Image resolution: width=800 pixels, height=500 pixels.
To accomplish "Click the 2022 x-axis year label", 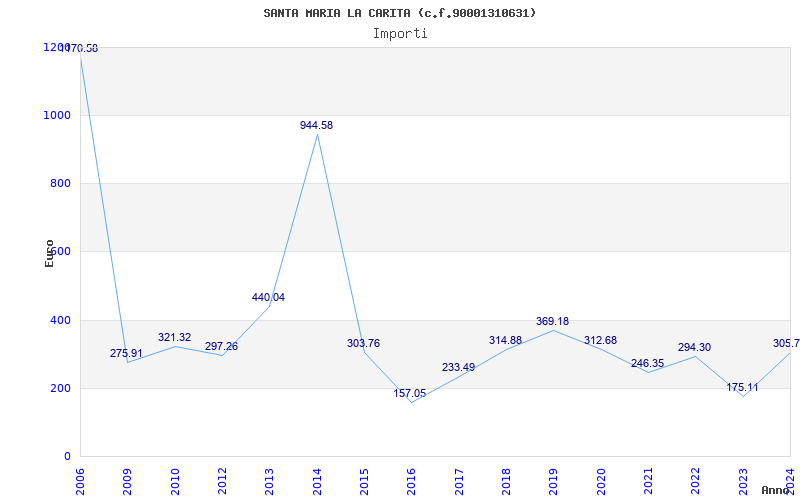I will [x=695, y=482].
